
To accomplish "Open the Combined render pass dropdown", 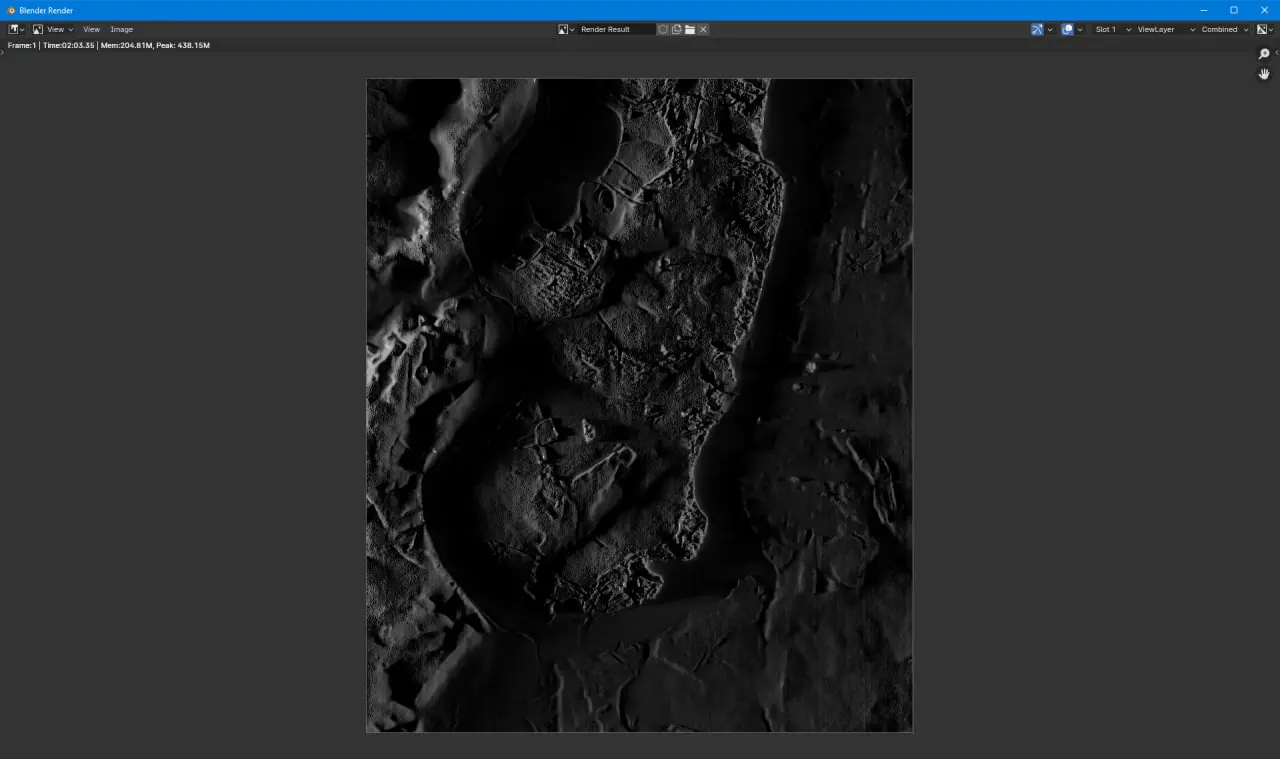I will [x=1224, y=29].
